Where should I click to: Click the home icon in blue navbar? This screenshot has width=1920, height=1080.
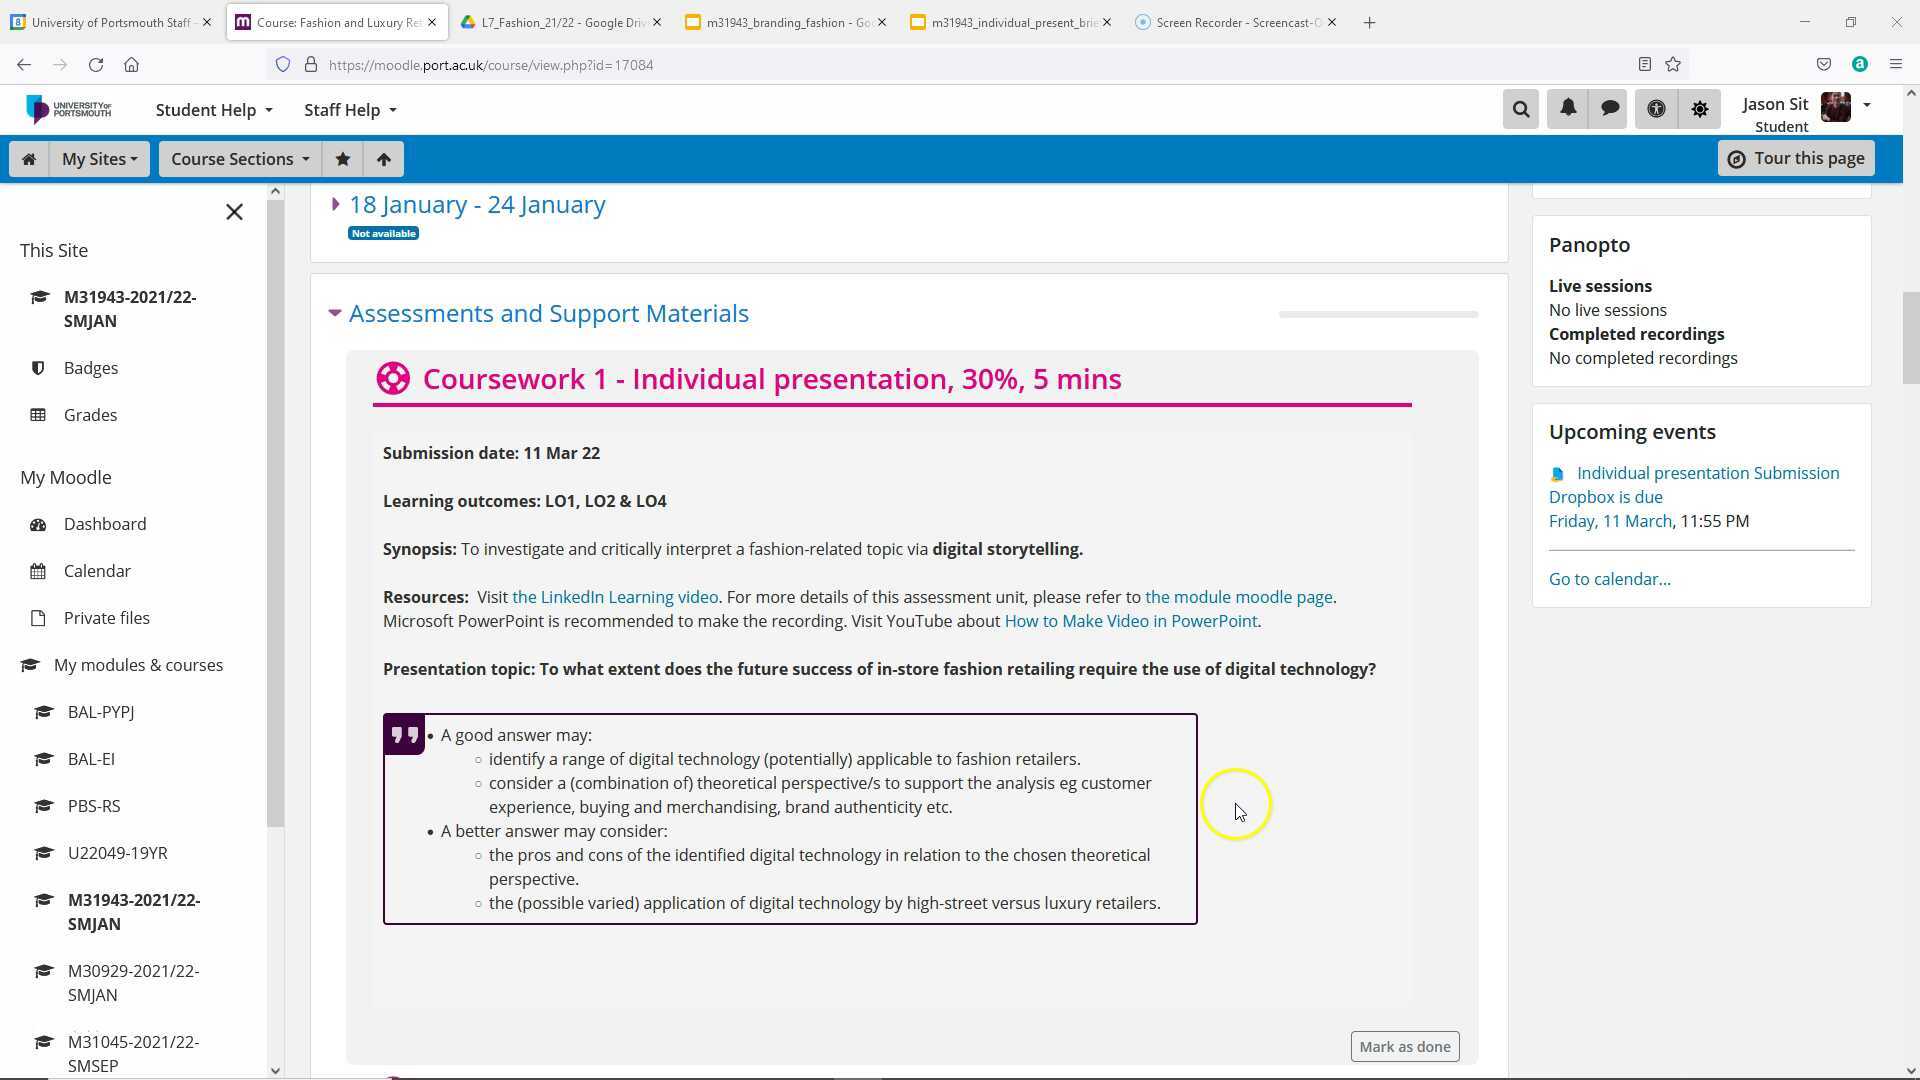(29, 159)
